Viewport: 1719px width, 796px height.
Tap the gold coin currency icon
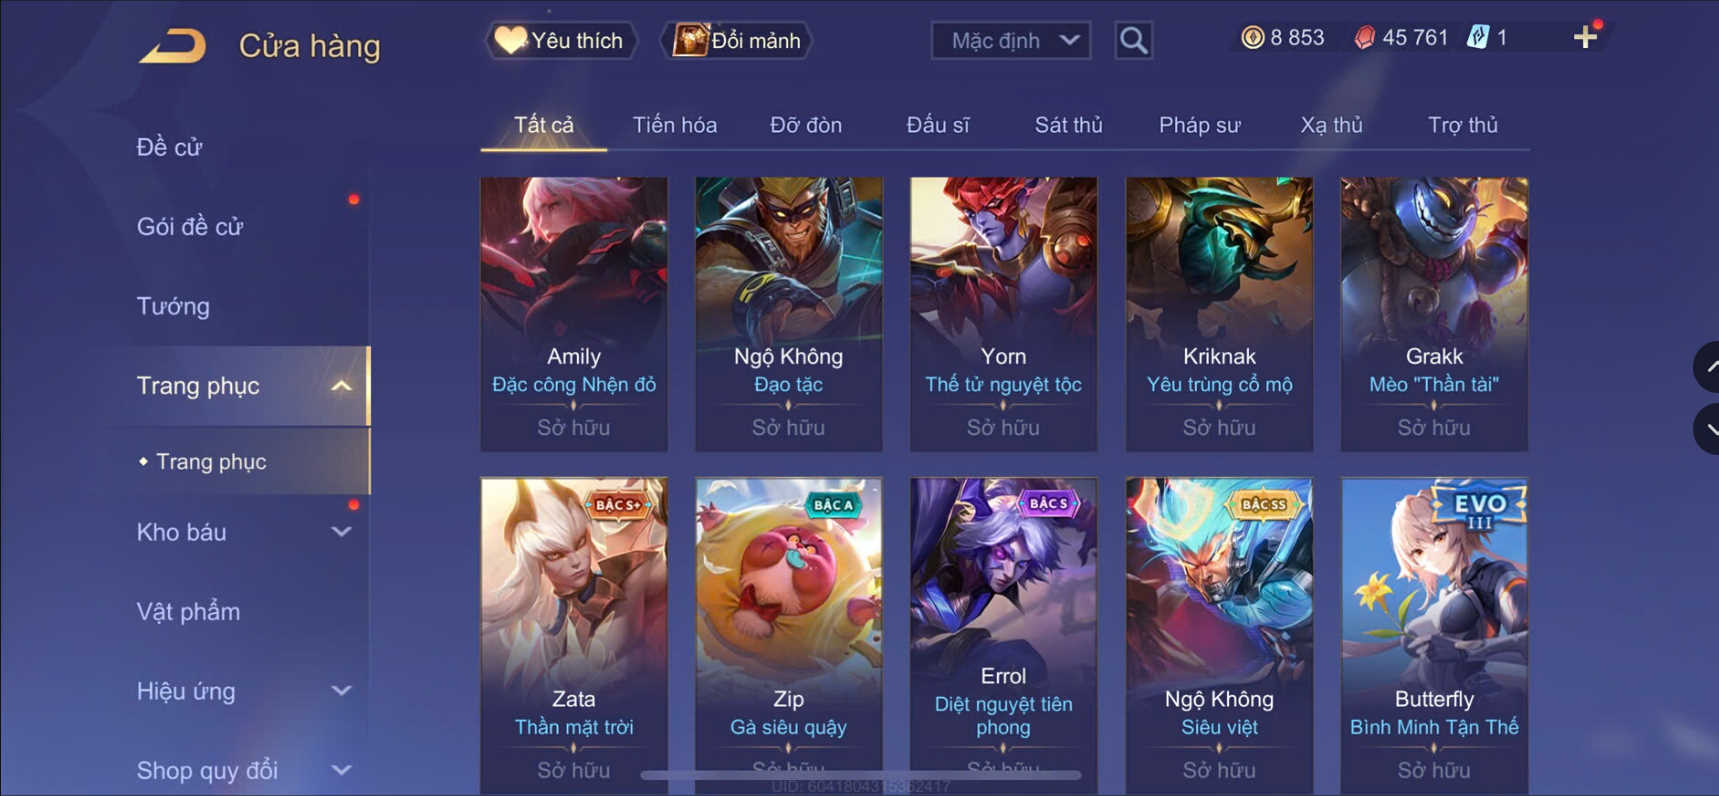[x=1252, y=38]
